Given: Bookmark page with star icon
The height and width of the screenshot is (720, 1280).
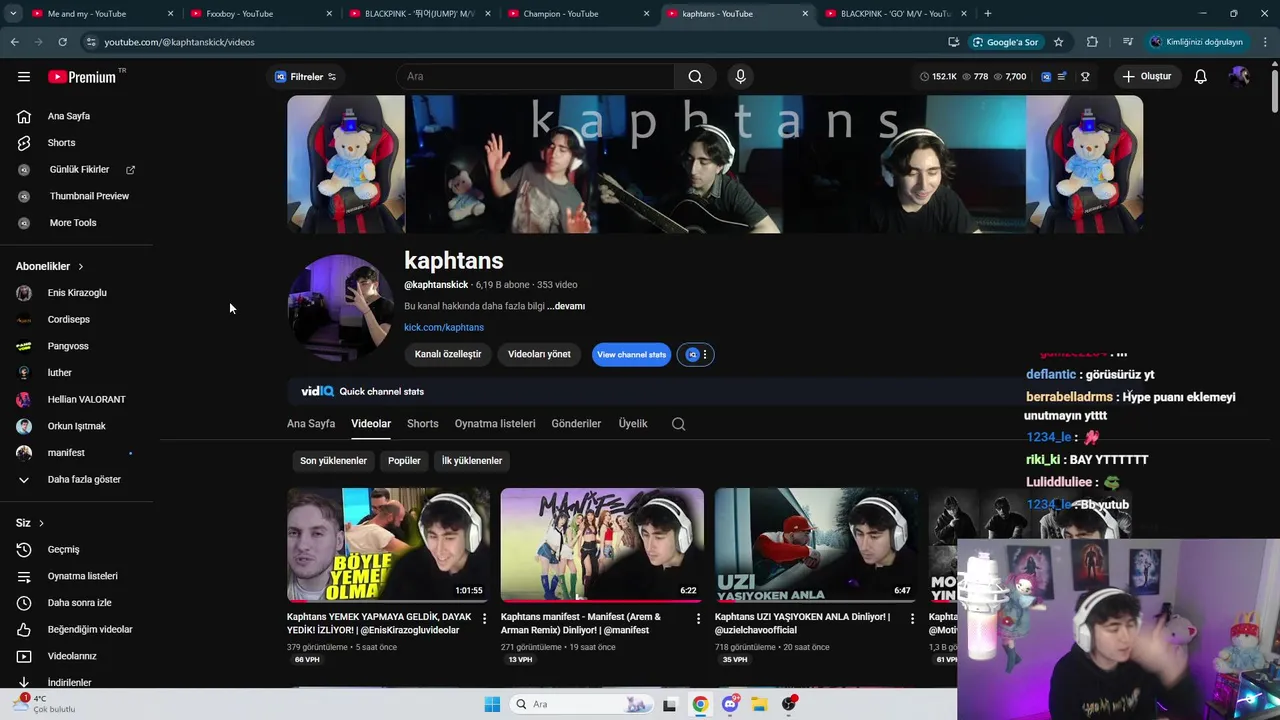Looking at the screenshot, I should coord(1058,42).
